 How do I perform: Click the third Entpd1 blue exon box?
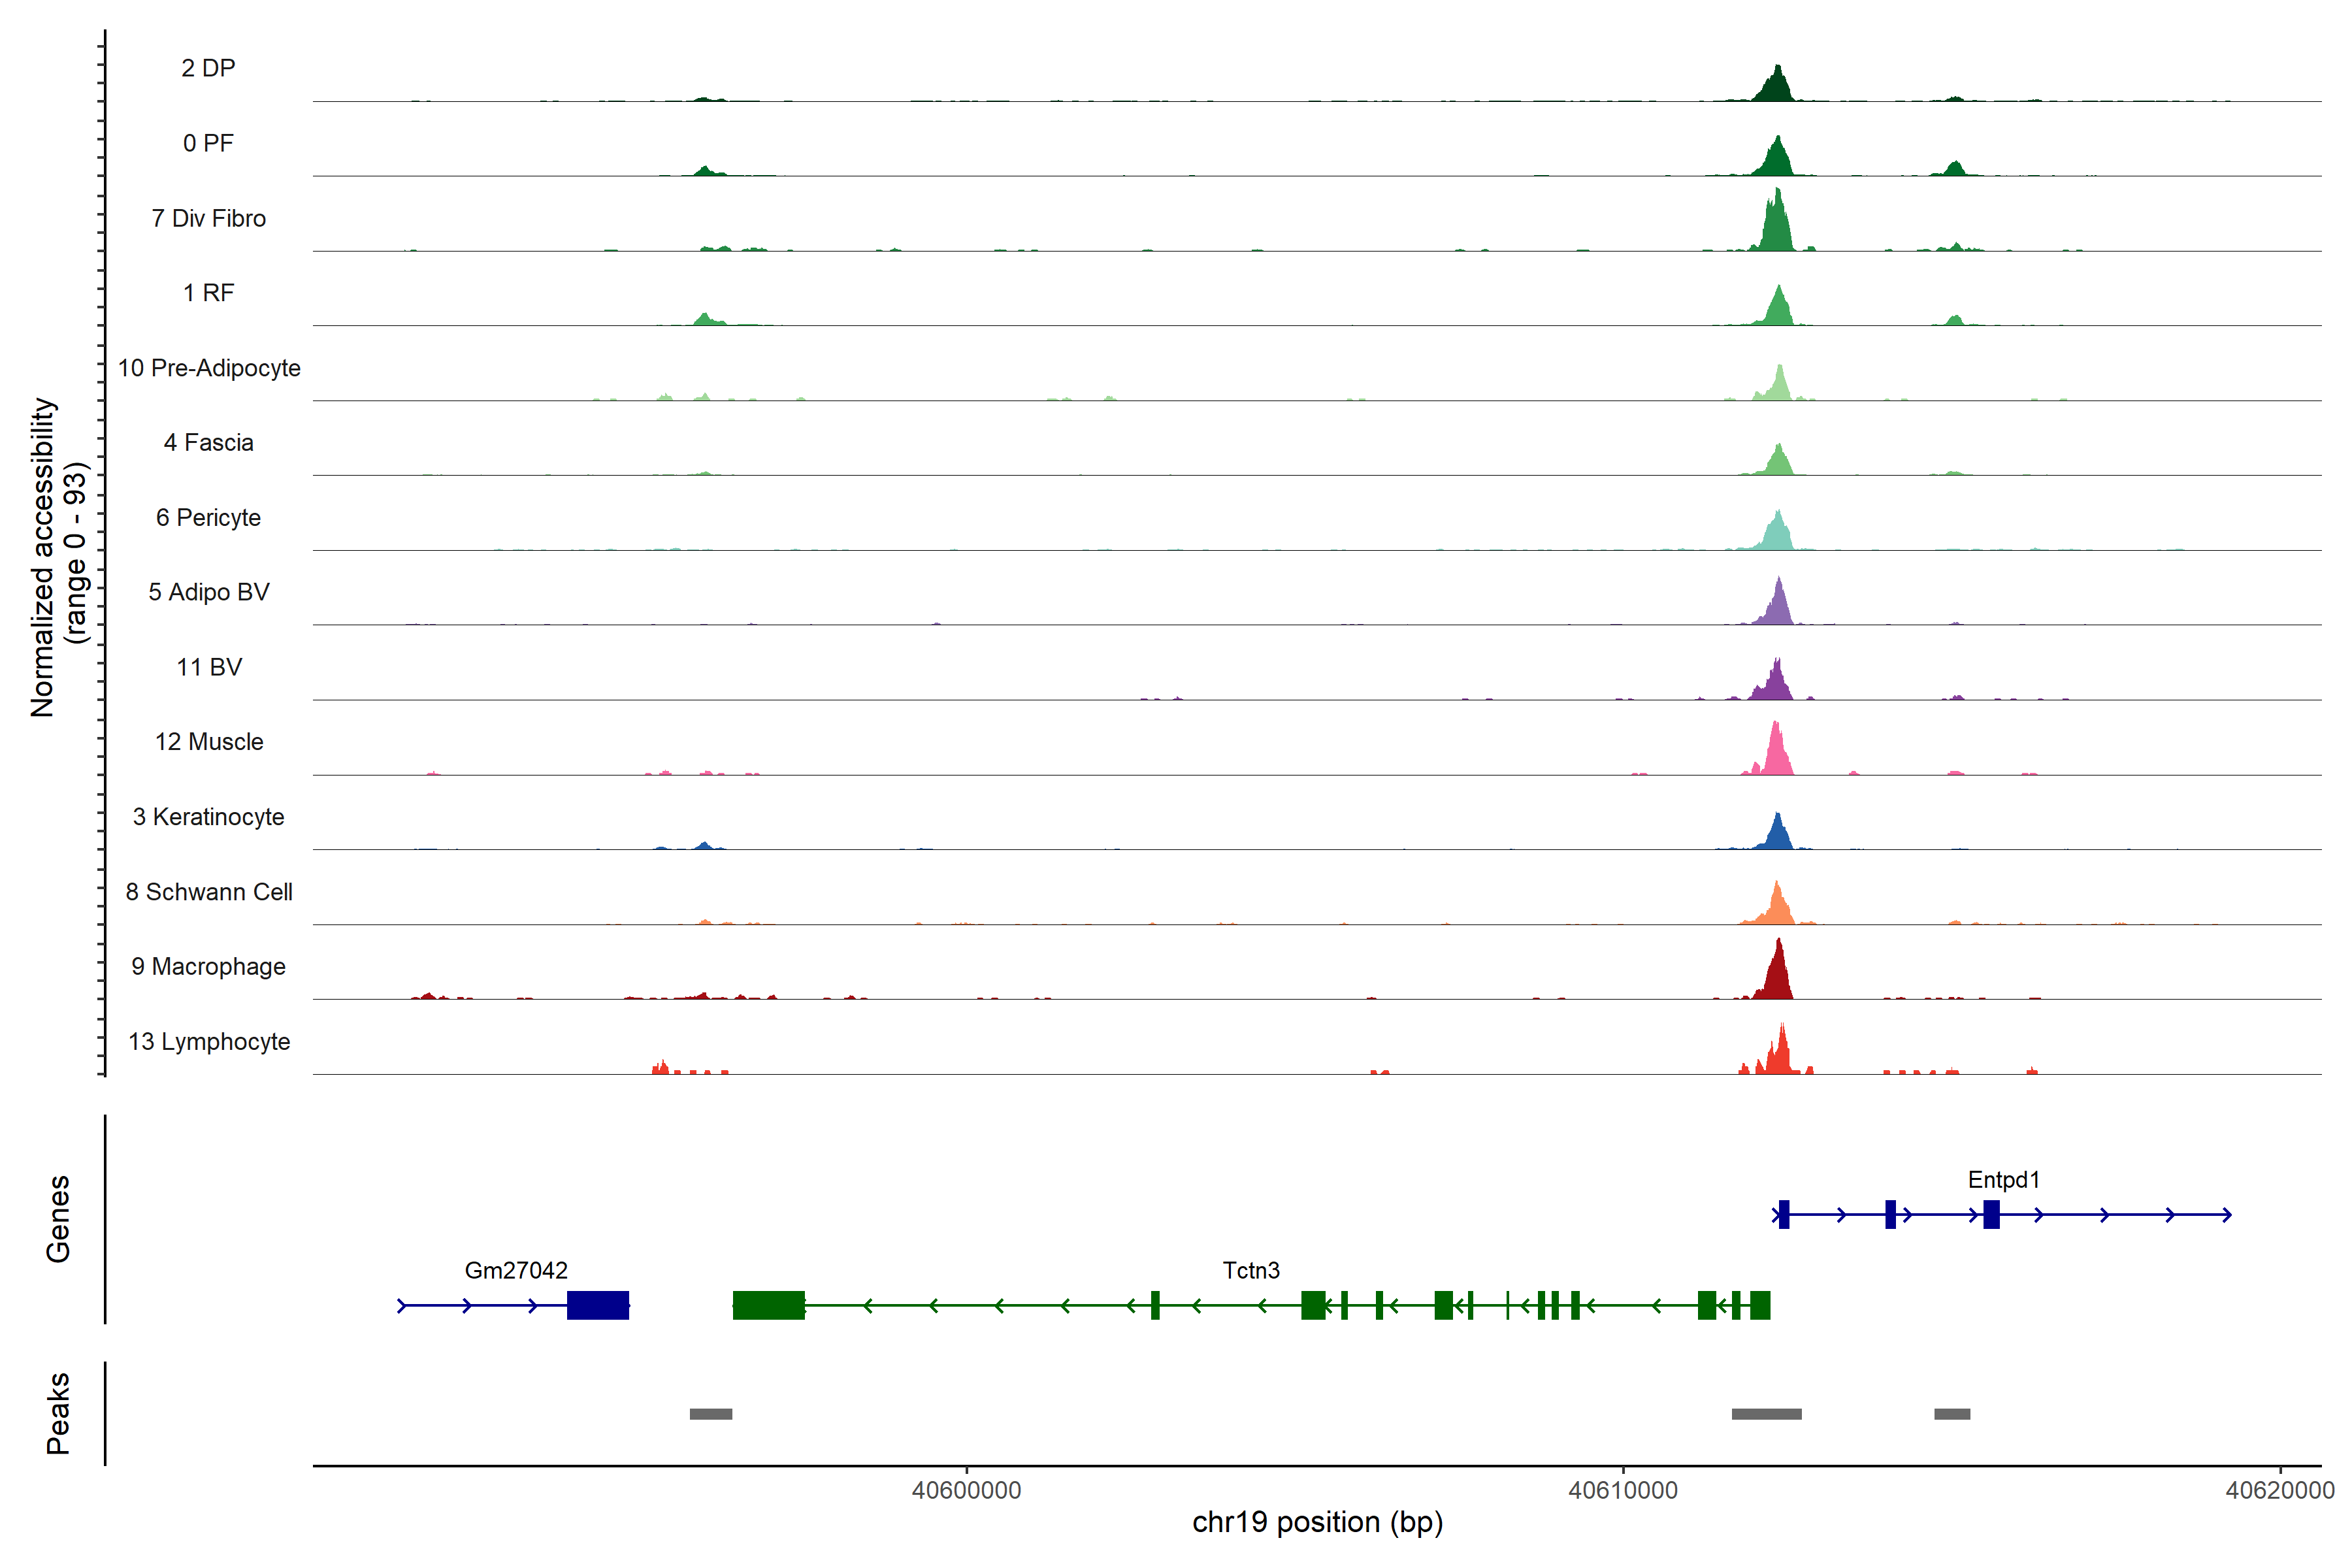tap(1991, 1214)
